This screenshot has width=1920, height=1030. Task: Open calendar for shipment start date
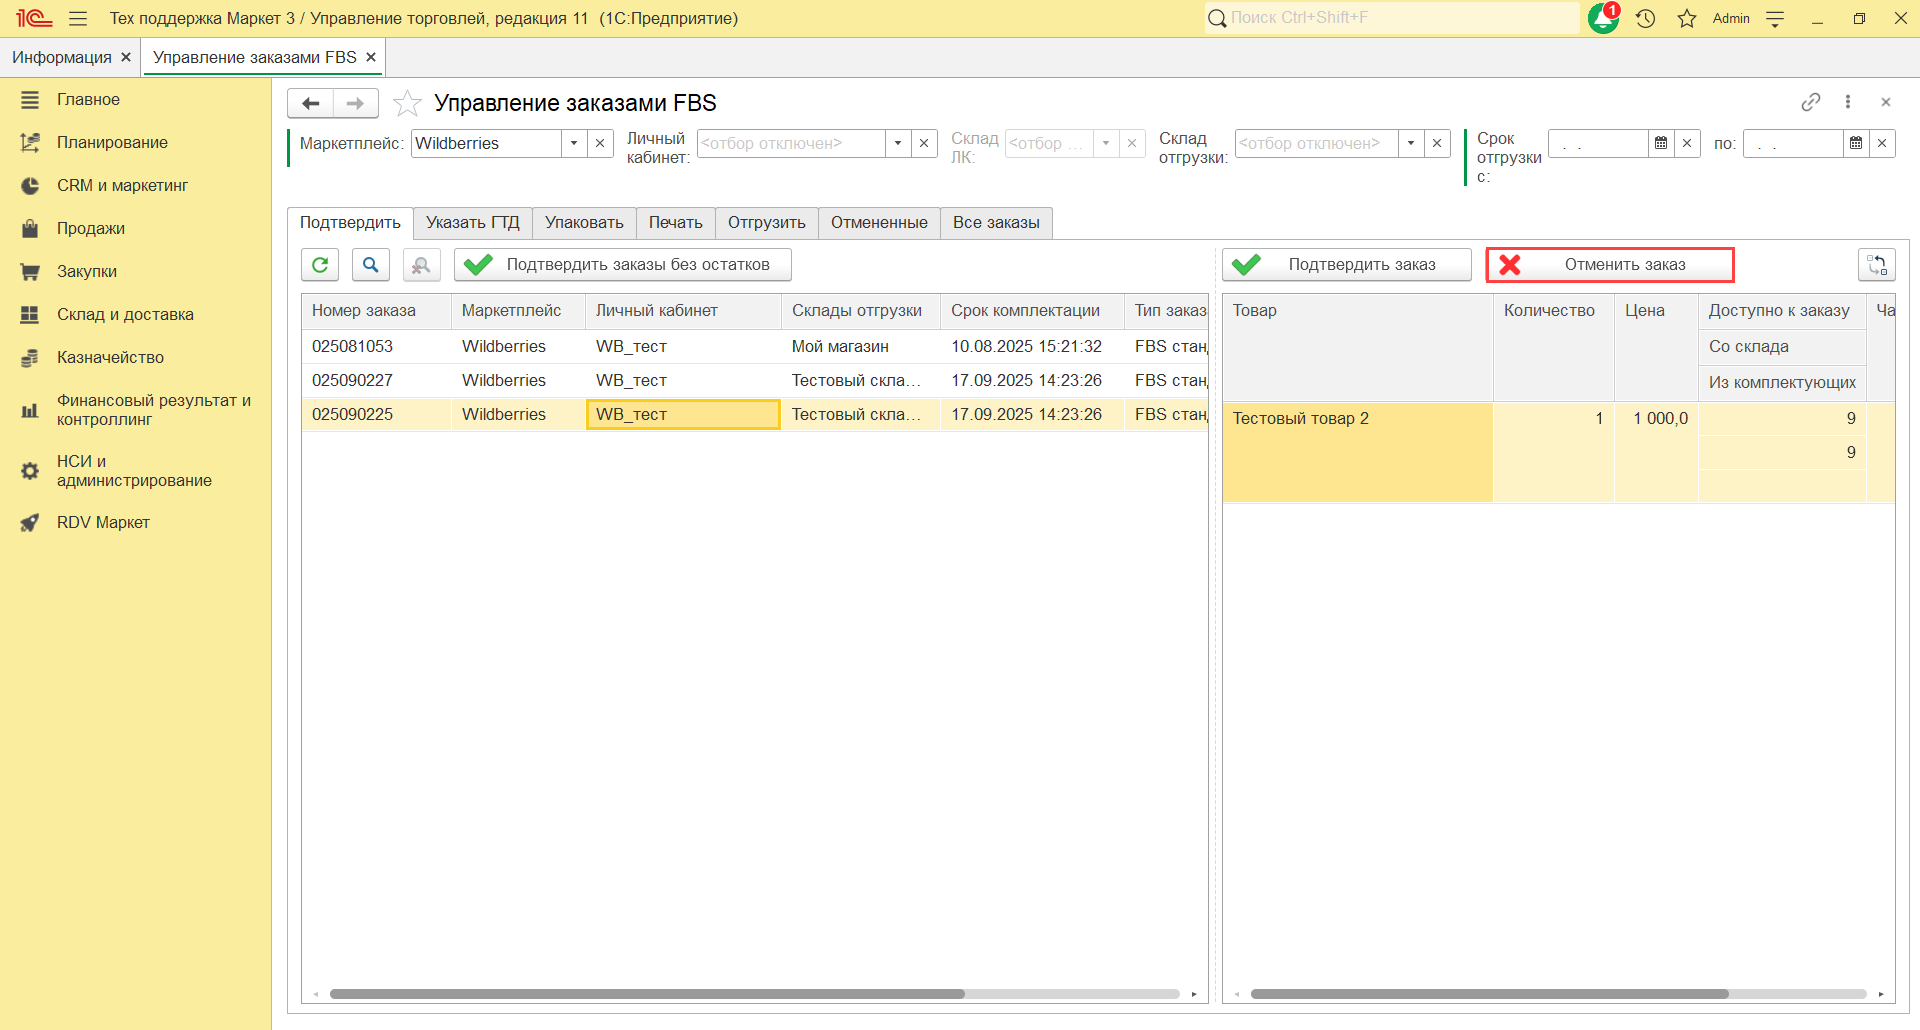point(1661,144)
